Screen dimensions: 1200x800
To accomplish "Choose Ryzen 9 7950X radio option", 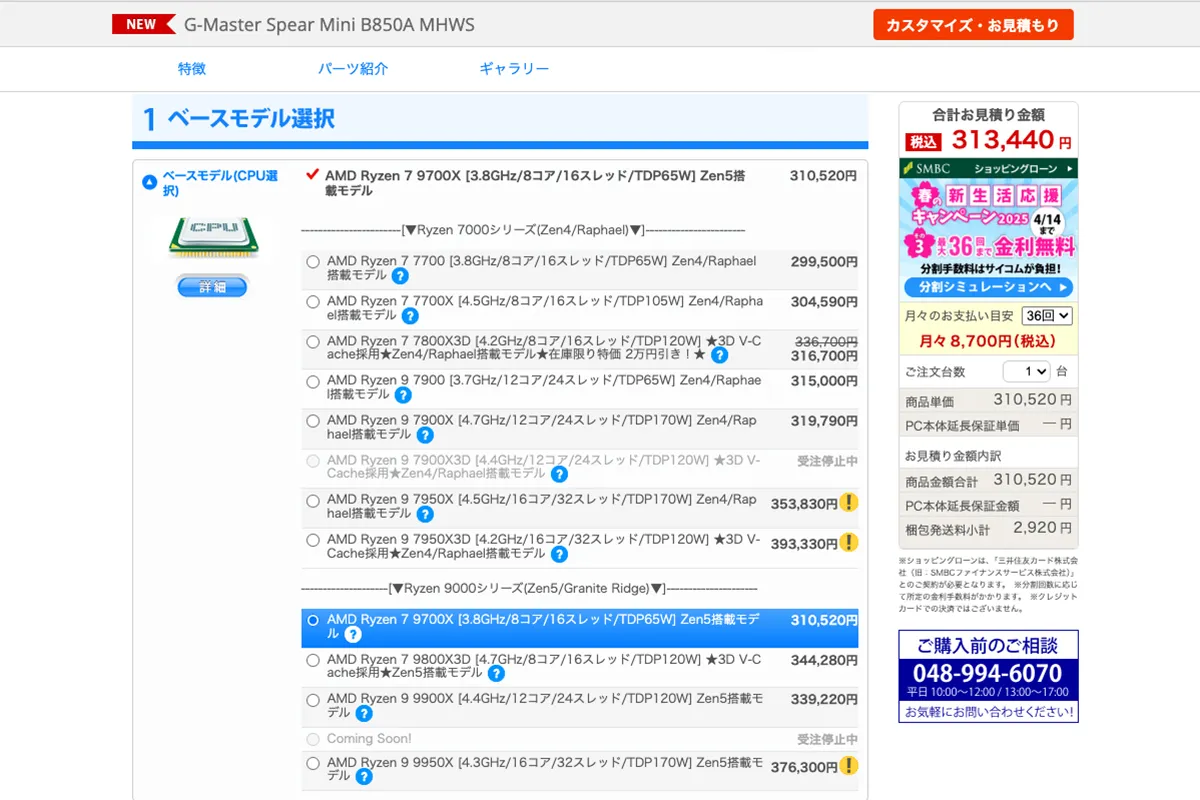I will pos(314,500).
